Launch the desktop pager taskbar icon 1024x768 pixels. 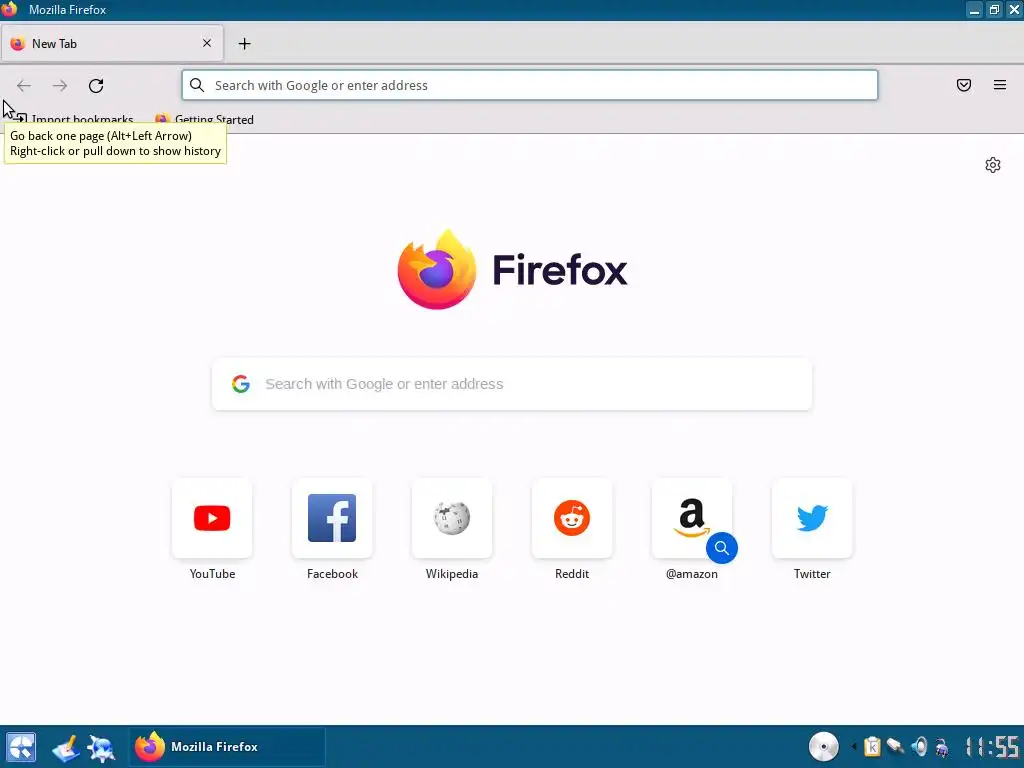(x=66, y=748)
